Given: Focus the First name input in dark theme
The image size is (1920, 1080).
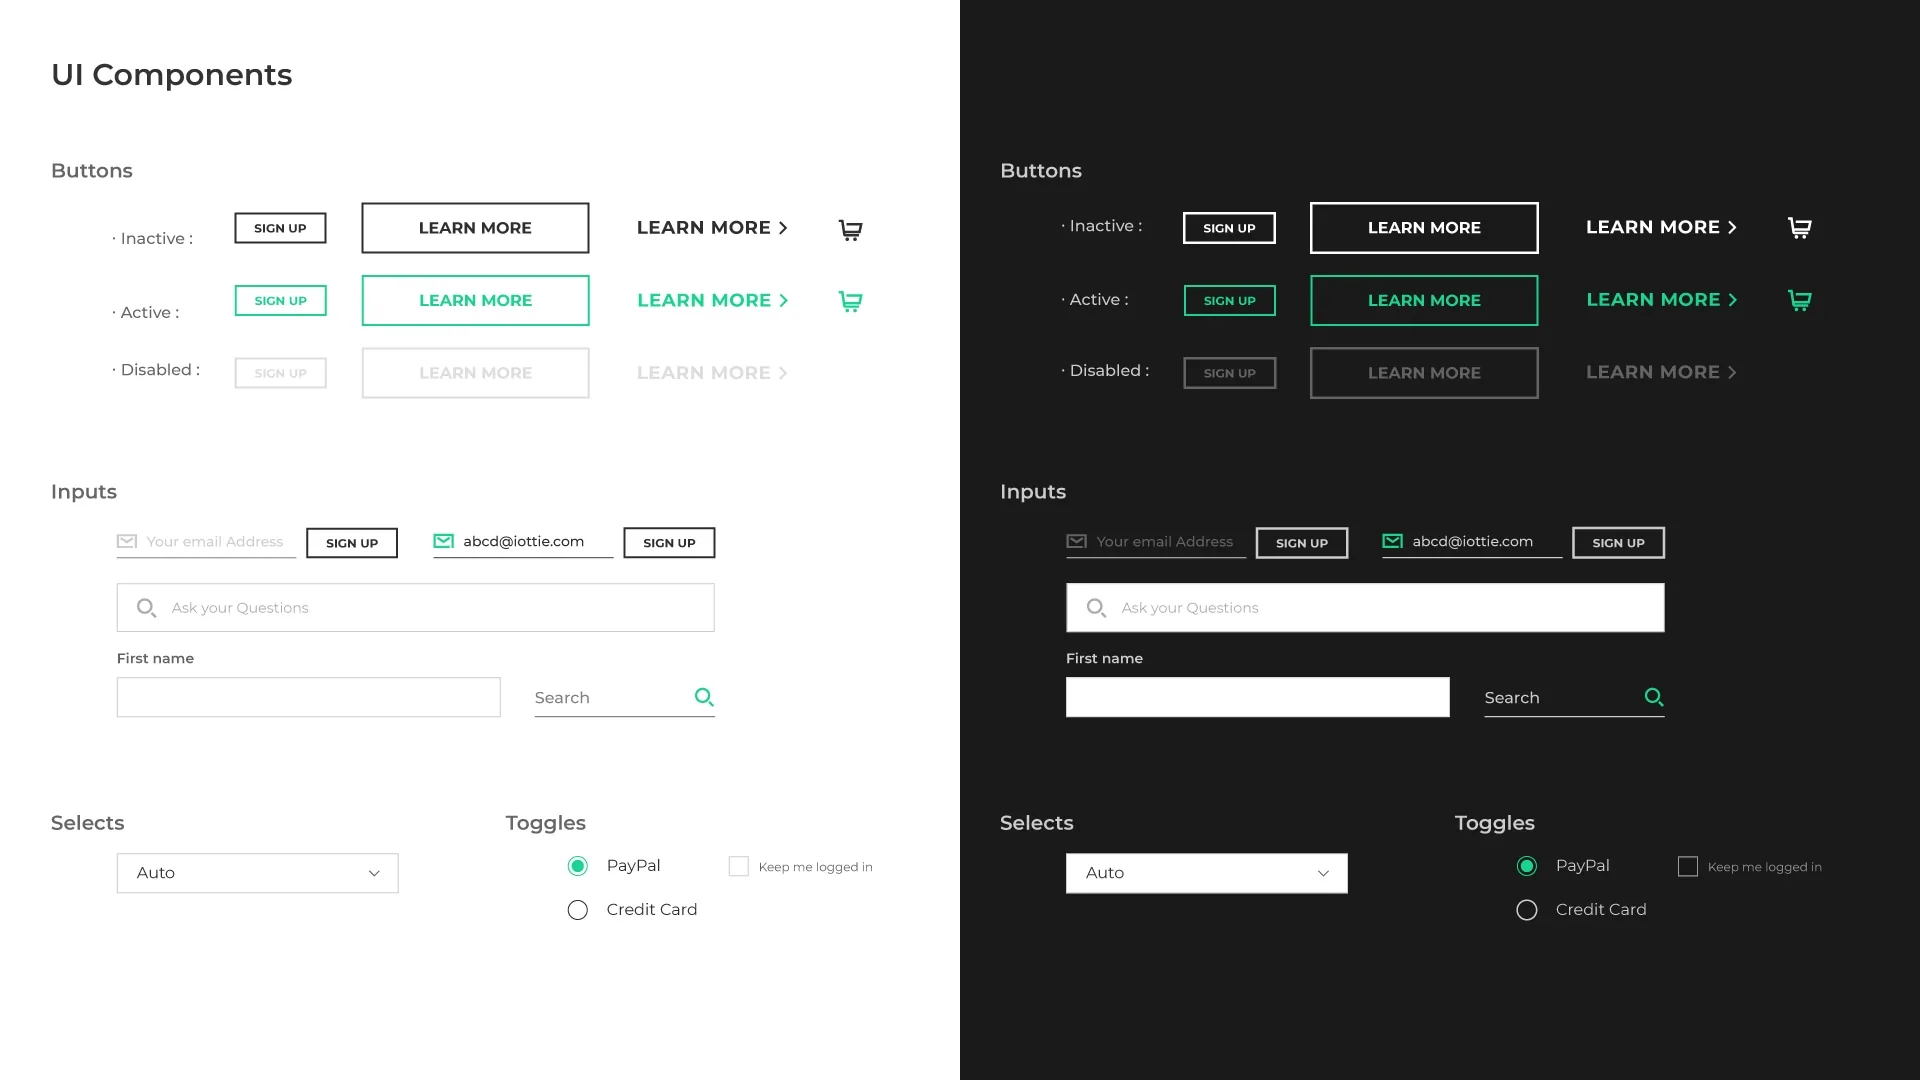Looking at the screenshot, I should click(1257, 697).
